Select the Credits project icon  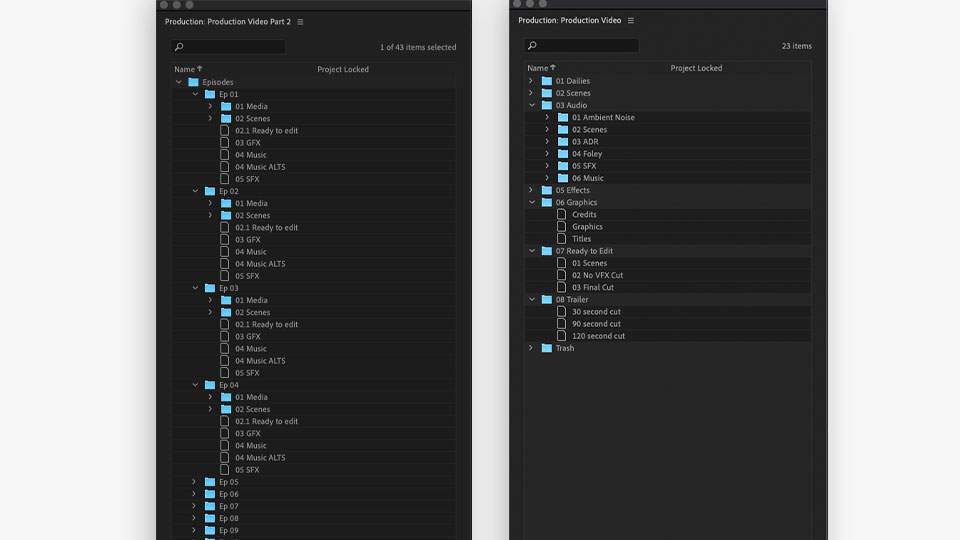(561, 214)
